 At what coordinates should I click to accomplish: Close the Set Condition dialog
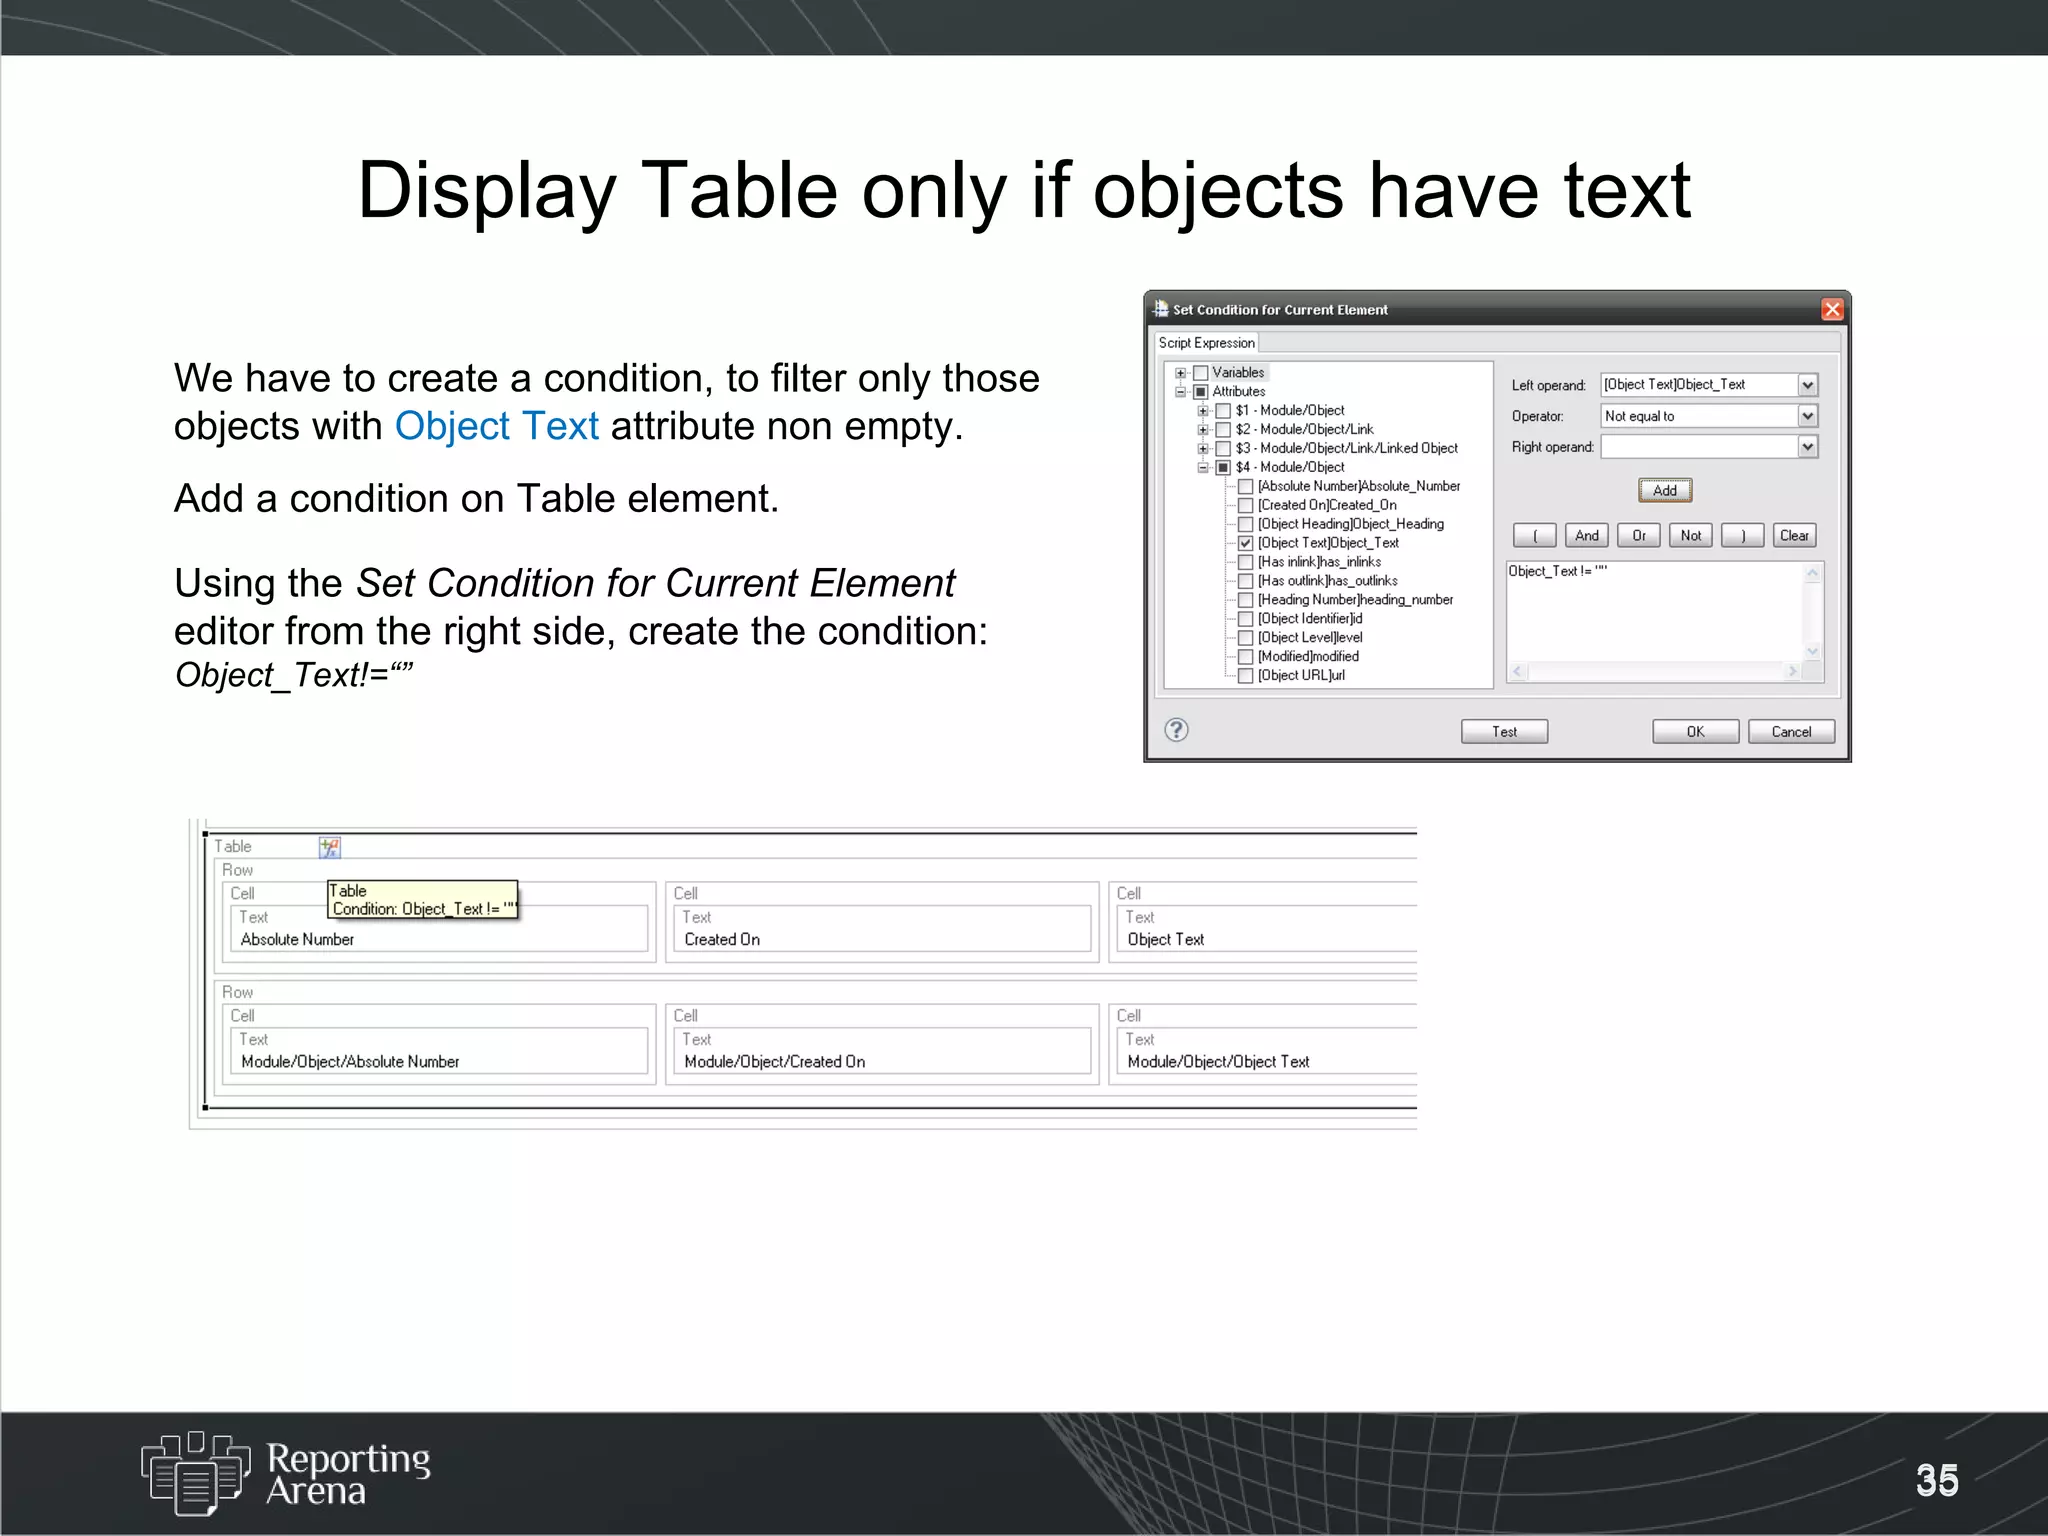pos(1832,309)
